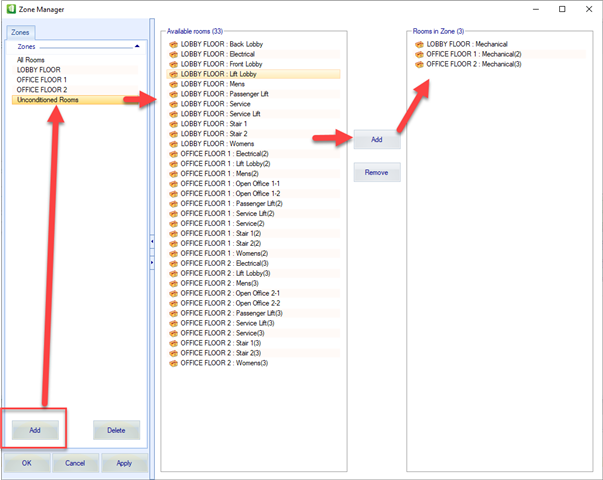Screen dimensions: 603x480
Task: Click the icon for OFFICE FLOOR 2 : Electrical(3)
Action: [x=173, y=263]
